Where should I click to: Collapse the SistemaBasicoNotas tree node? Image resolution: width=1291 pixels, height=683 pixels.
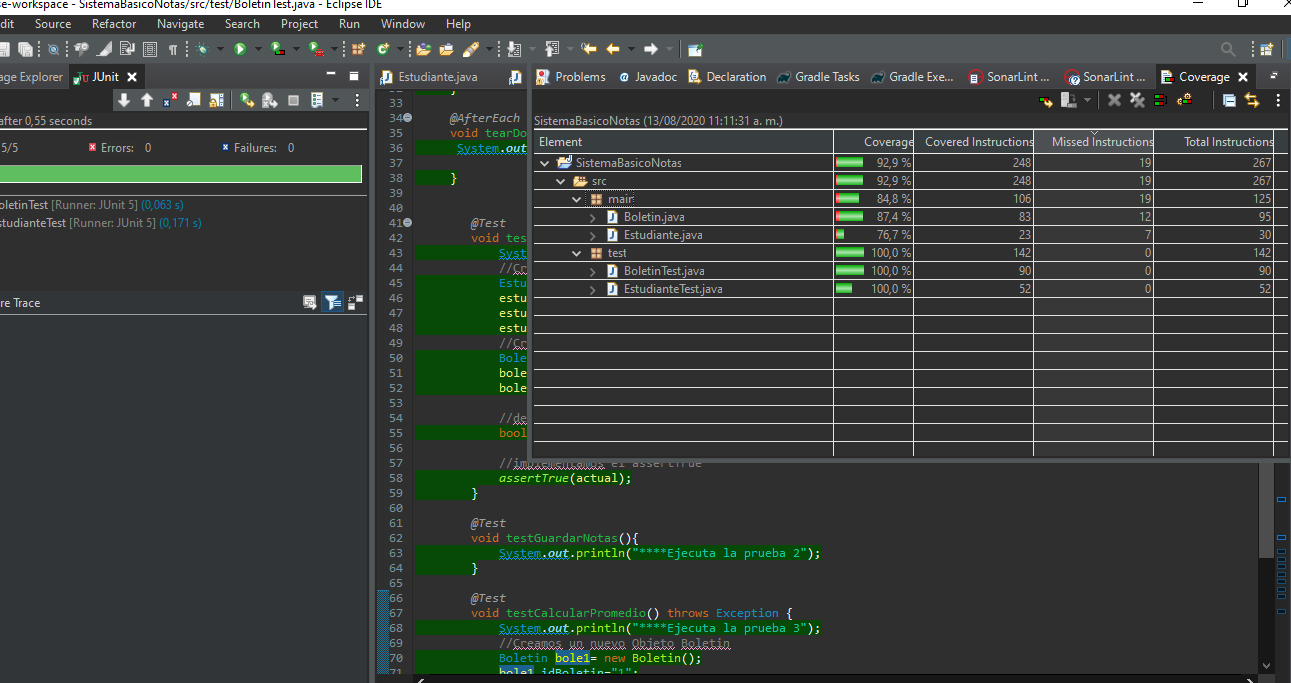pos(545,163)
